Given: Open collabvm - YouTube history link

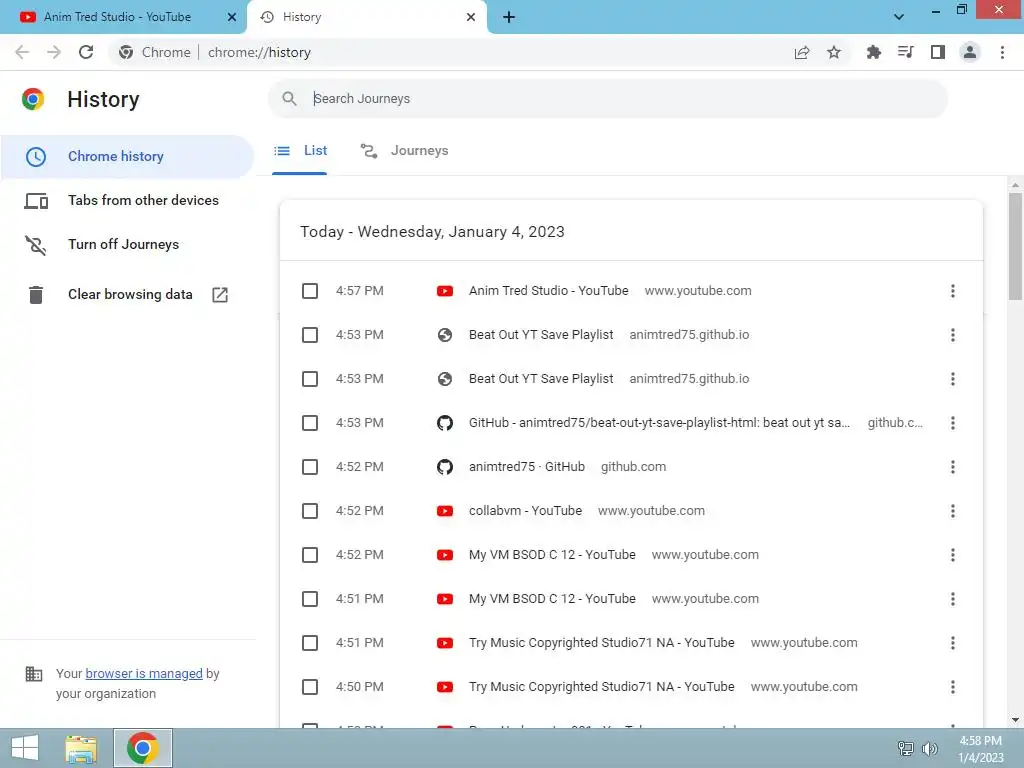Looking at the screenshot, I should (x=525, y=511).
